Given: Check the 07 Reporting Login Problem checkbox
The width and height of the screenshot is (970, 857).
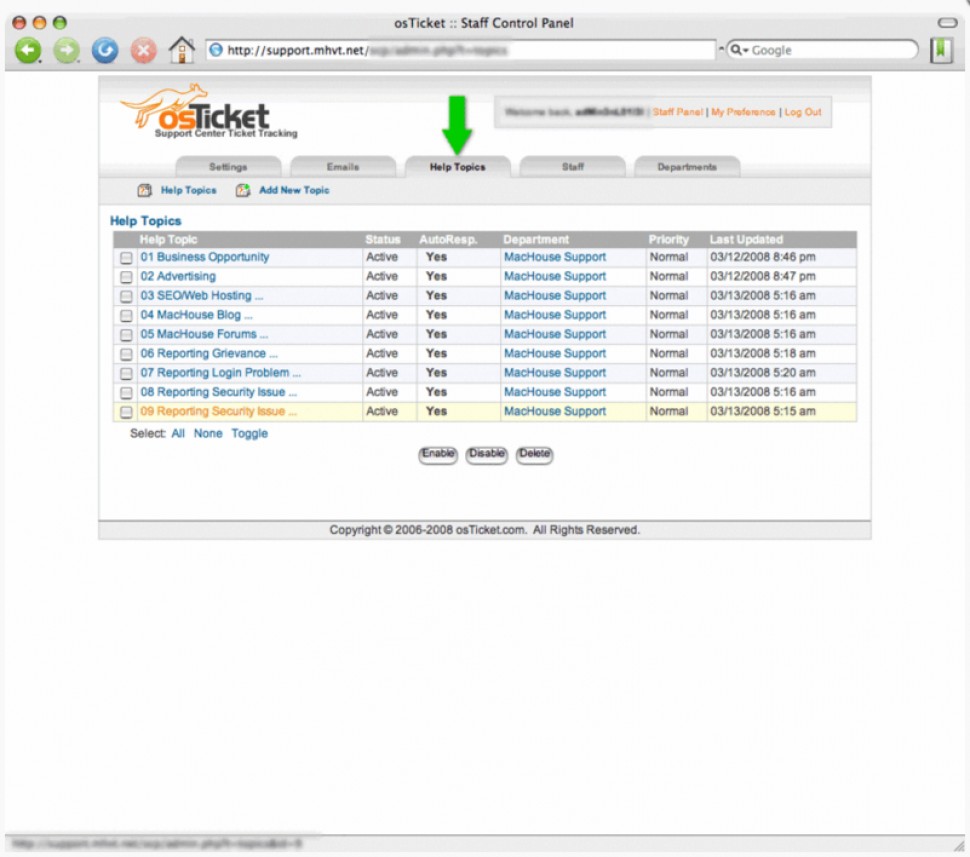Looking at the screenshot, I should pyautogui.click(x=126, y=373).
